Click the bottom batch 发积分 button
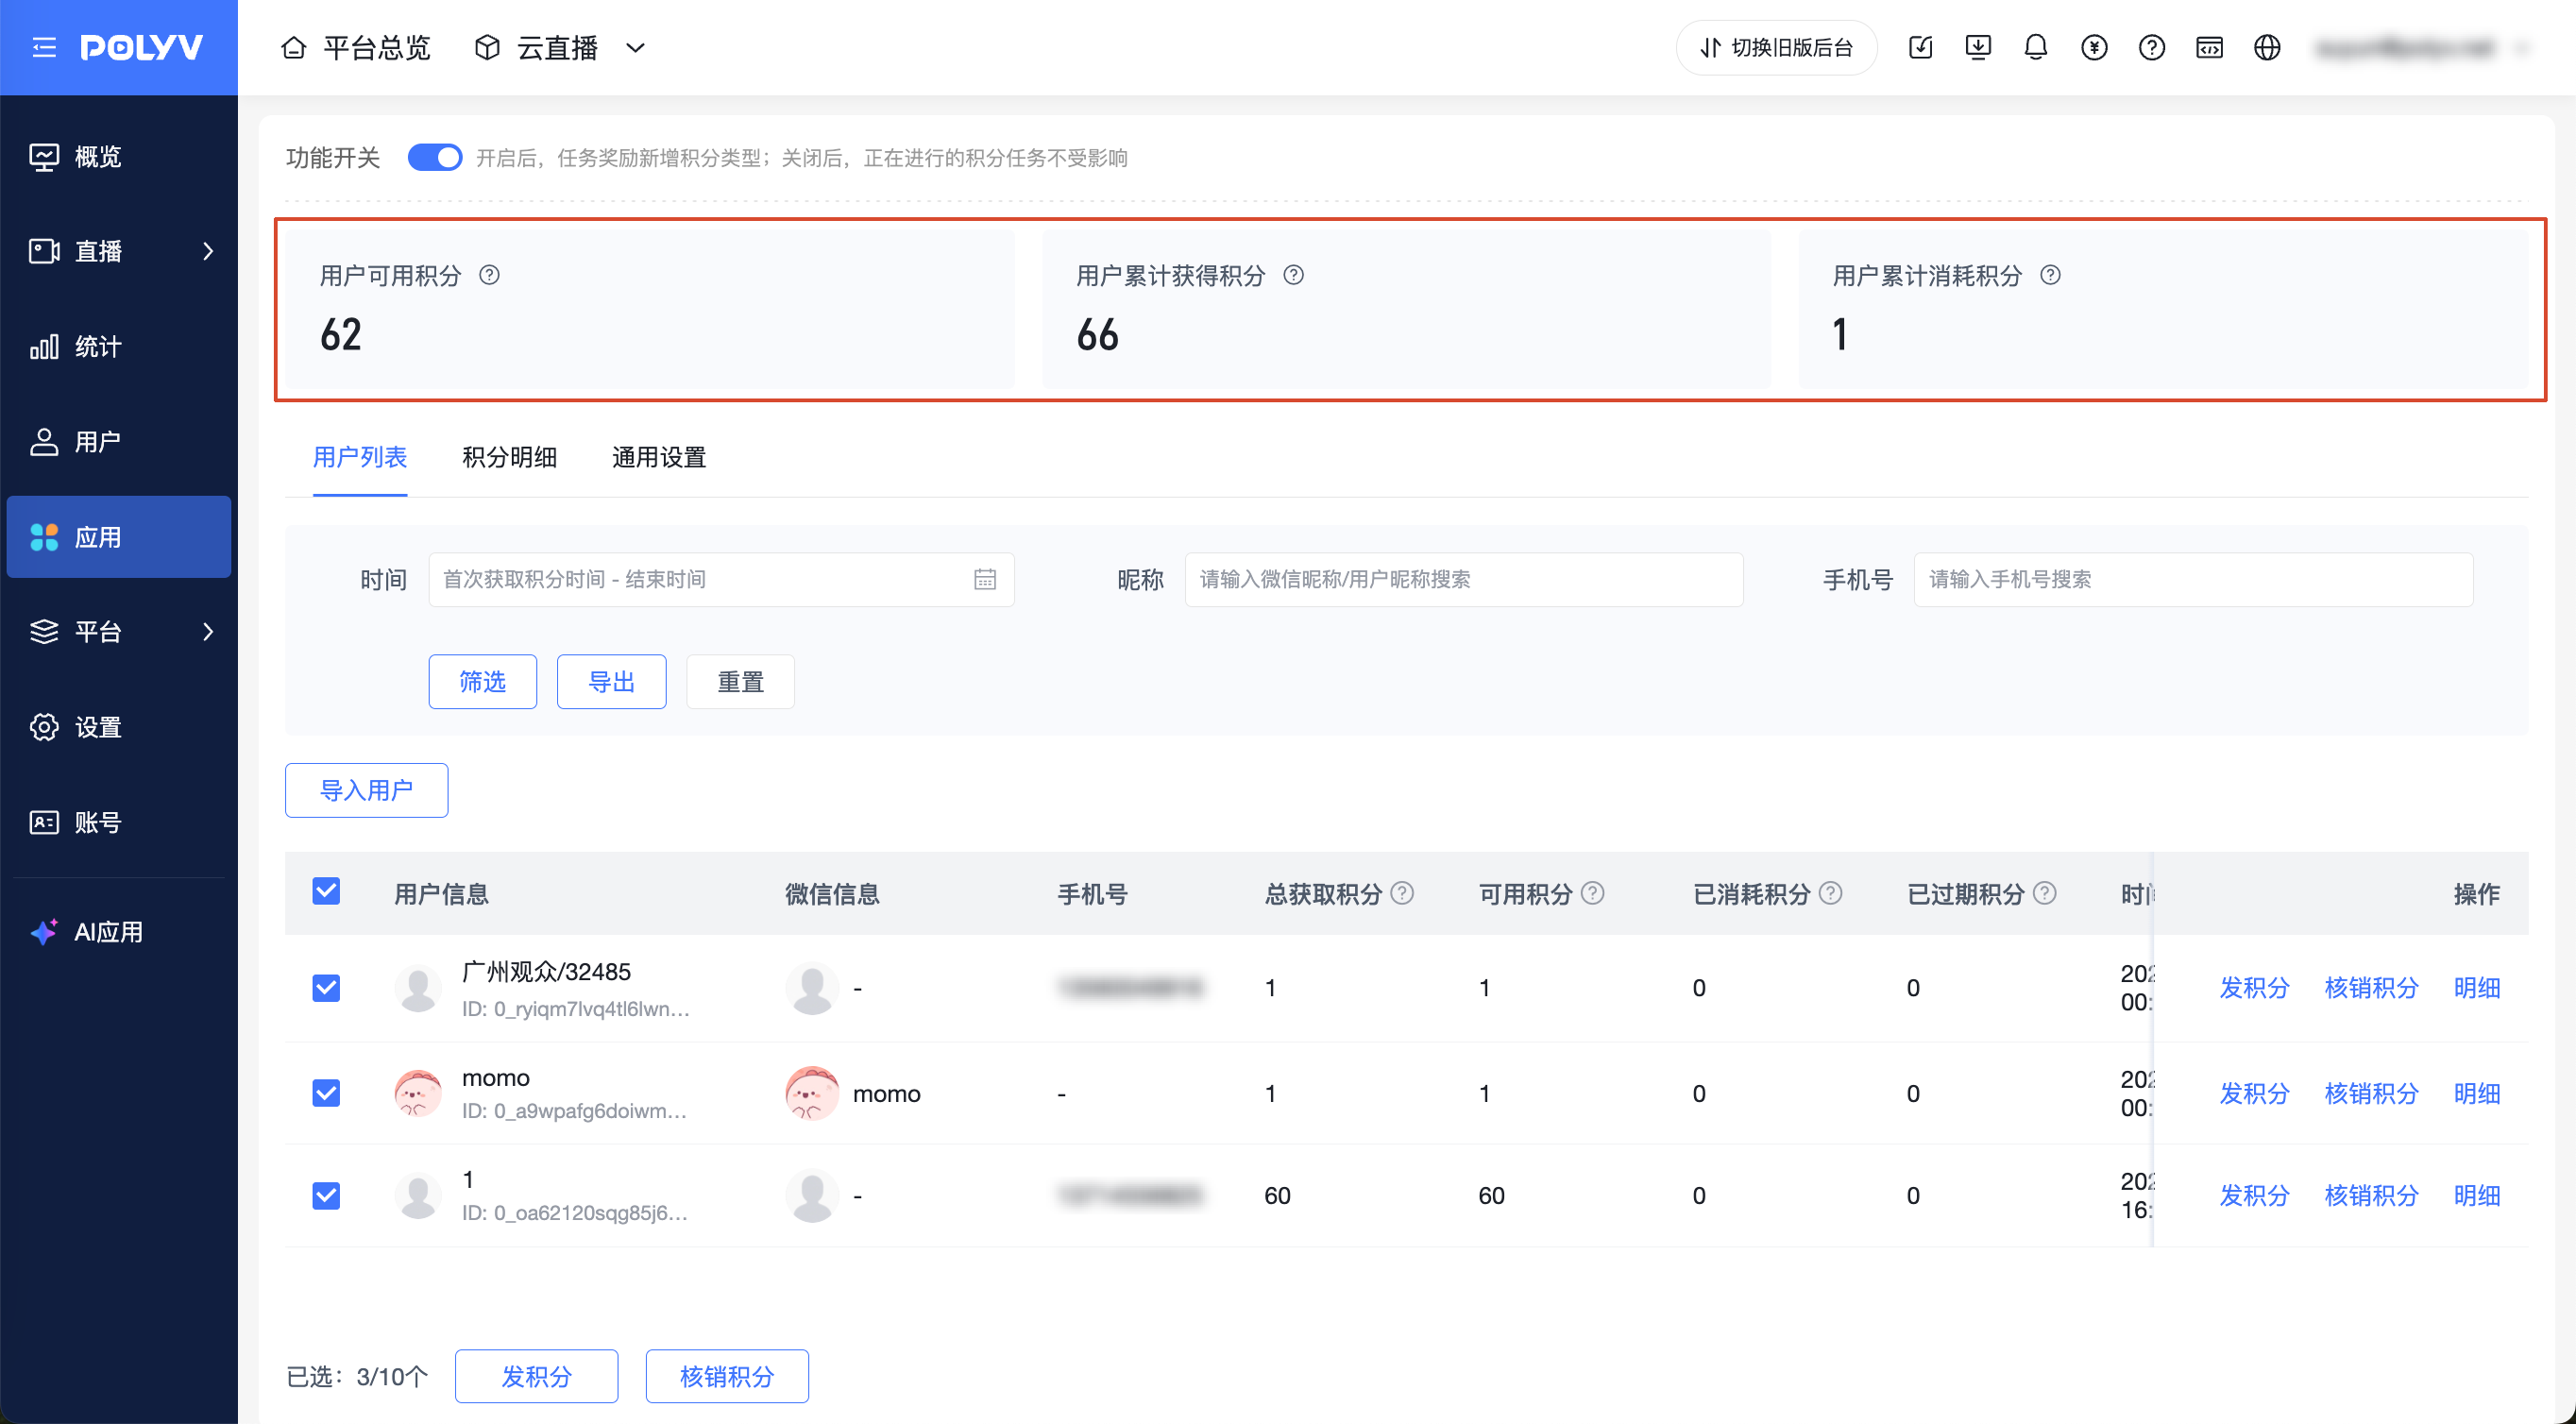 pyautogui.click(x=537, y=1376)
